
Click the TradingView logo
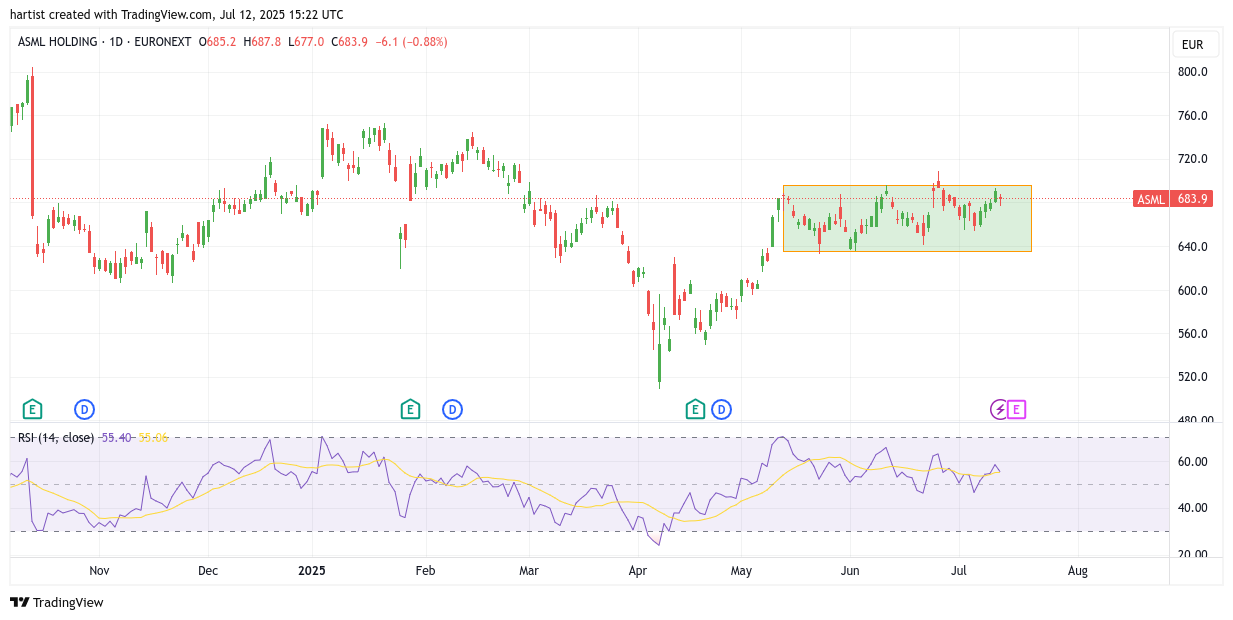[57, 602]
